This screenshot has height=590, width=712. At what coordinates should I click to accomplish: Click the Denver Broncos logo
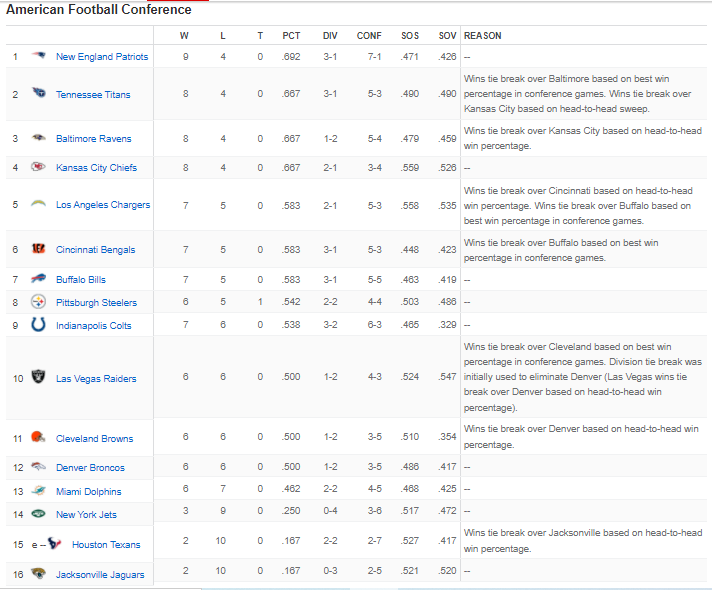pos(39,466)
